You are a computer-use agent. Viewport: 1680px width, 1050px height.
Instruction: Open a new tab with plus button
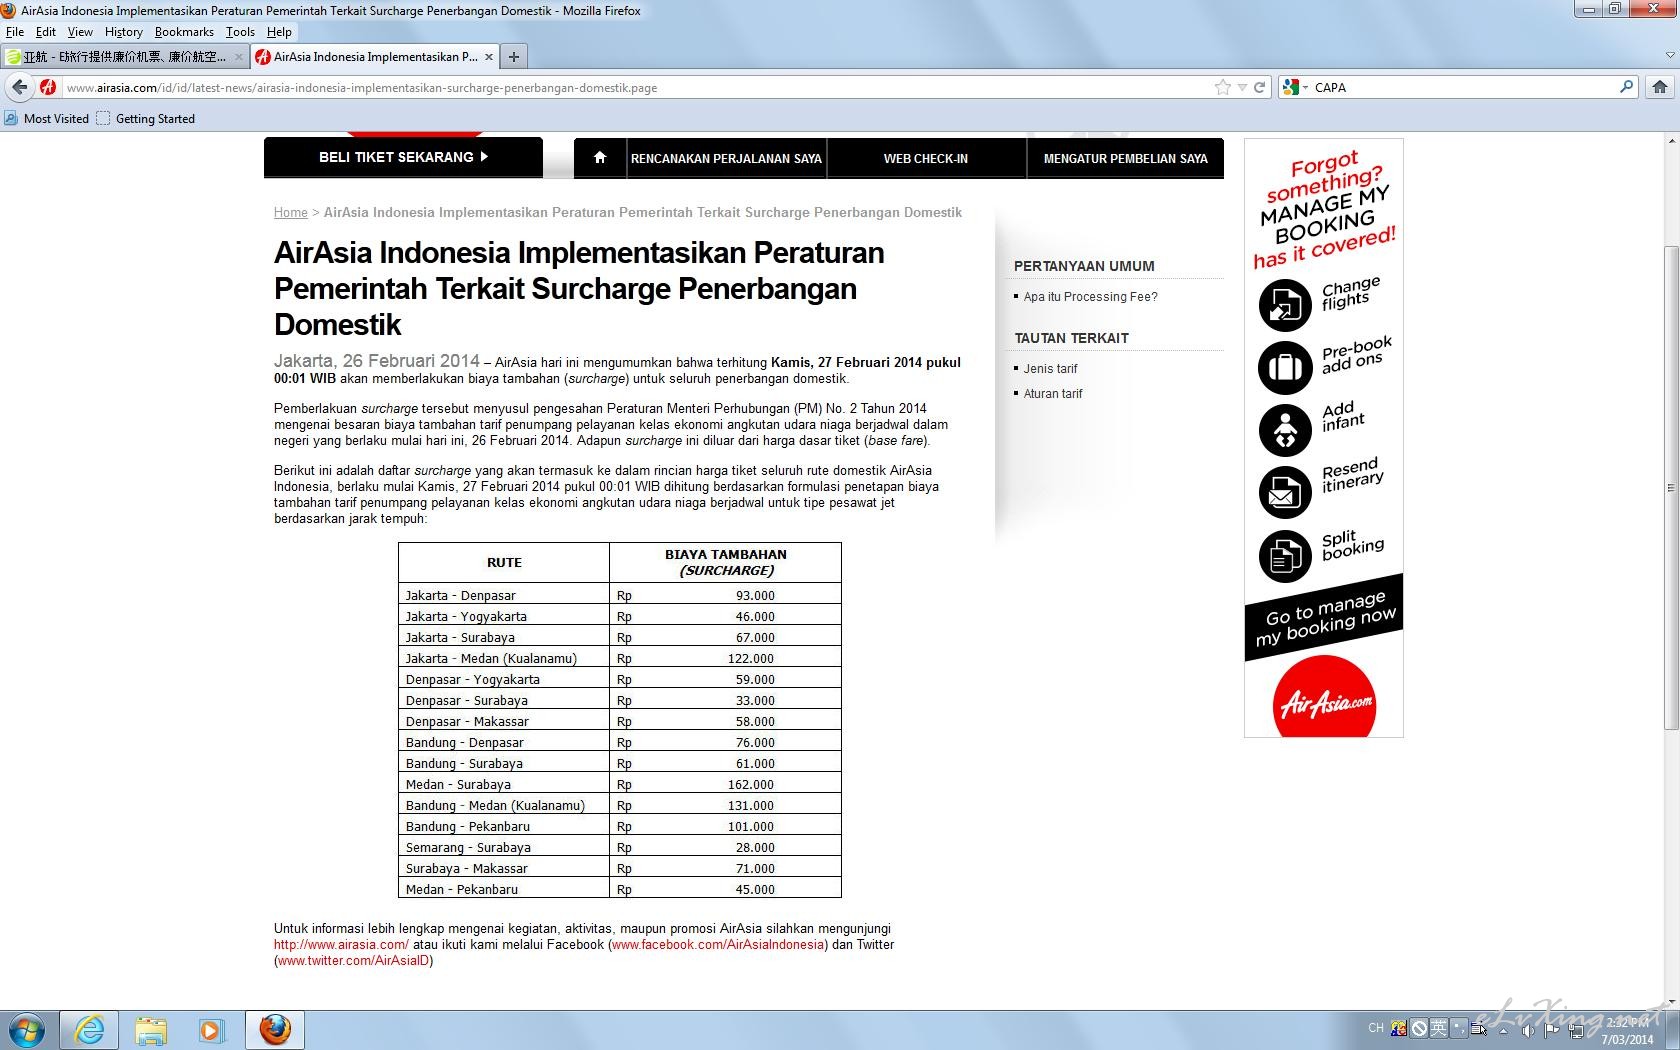click(x=513, y=57)
